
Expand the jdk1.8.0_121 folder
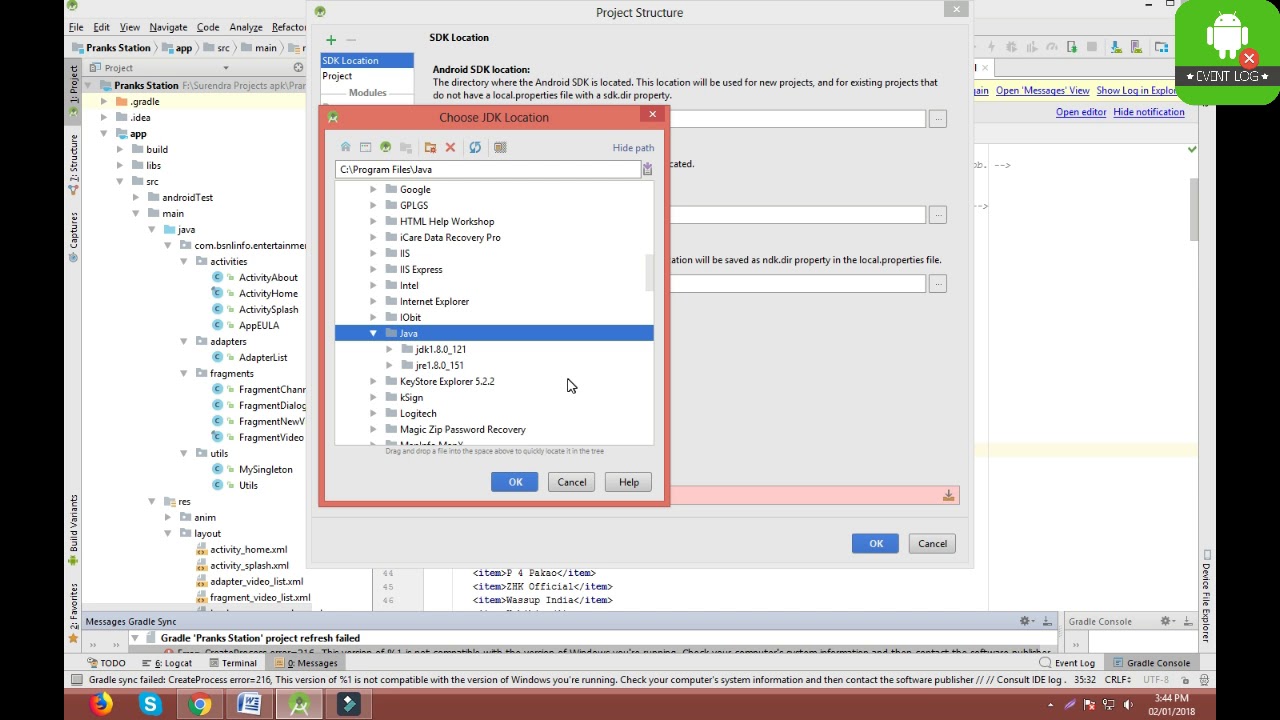[389, 349]
